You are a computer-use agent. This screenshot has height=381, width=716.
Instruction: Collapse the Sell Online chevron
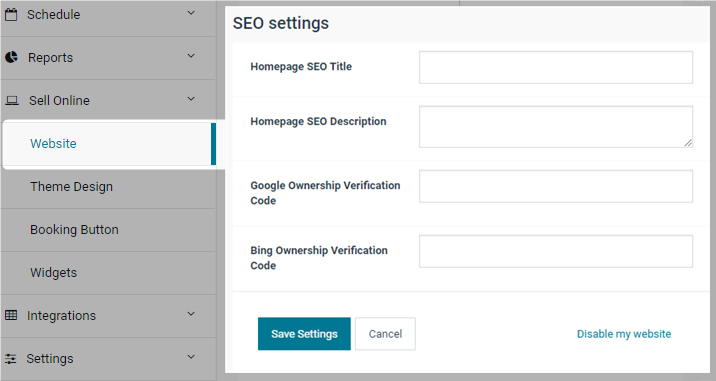pyautogui.click(x=191, y=99)
